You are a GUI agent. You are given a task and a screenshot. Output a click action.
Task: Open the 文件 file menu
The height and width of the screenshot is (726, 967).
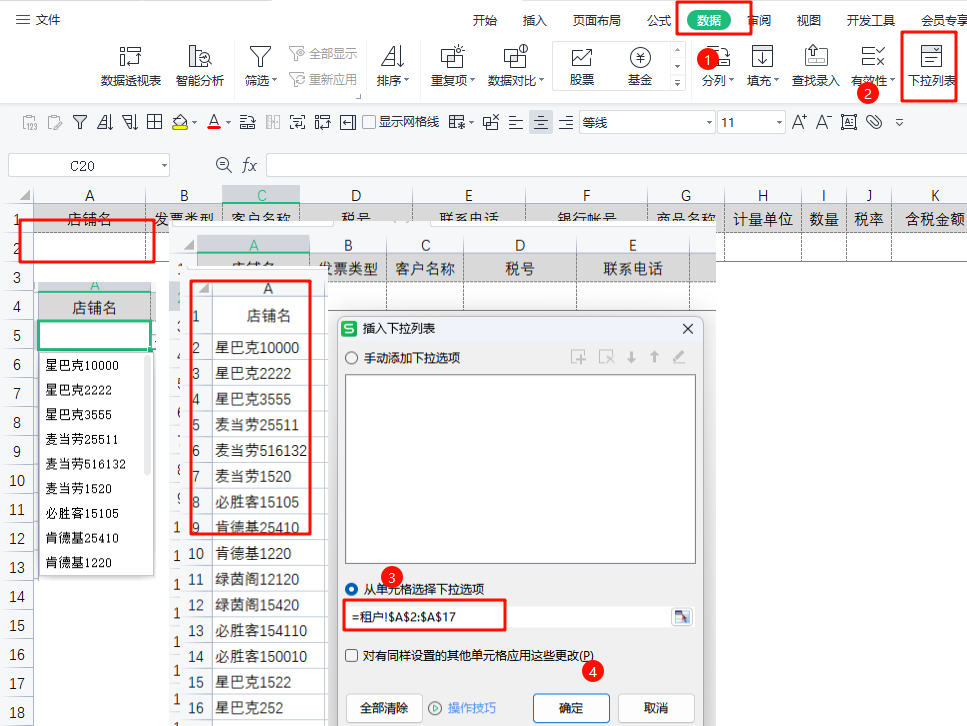point(38,20)
